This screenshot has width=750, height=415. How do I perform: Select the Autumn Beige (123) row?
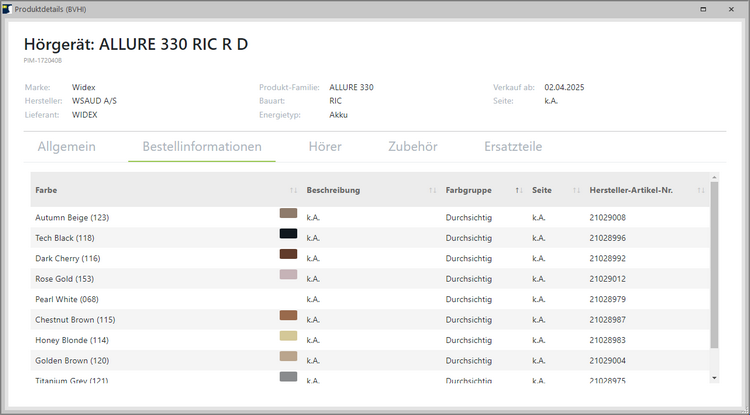(x=370, y=218)
